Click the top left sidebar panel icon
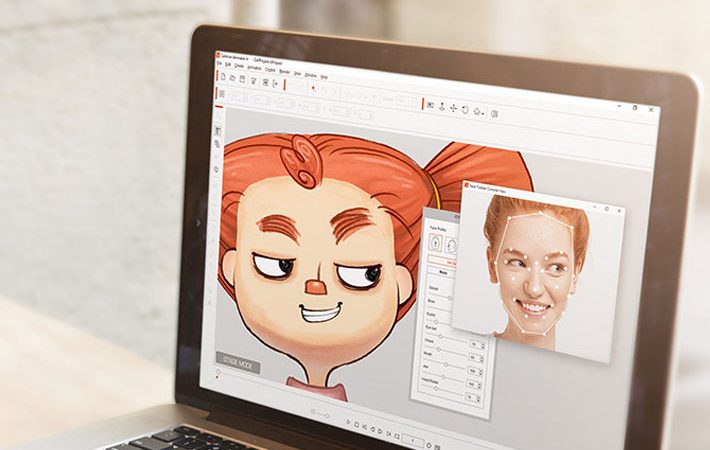710x450 pixels. 218,131
